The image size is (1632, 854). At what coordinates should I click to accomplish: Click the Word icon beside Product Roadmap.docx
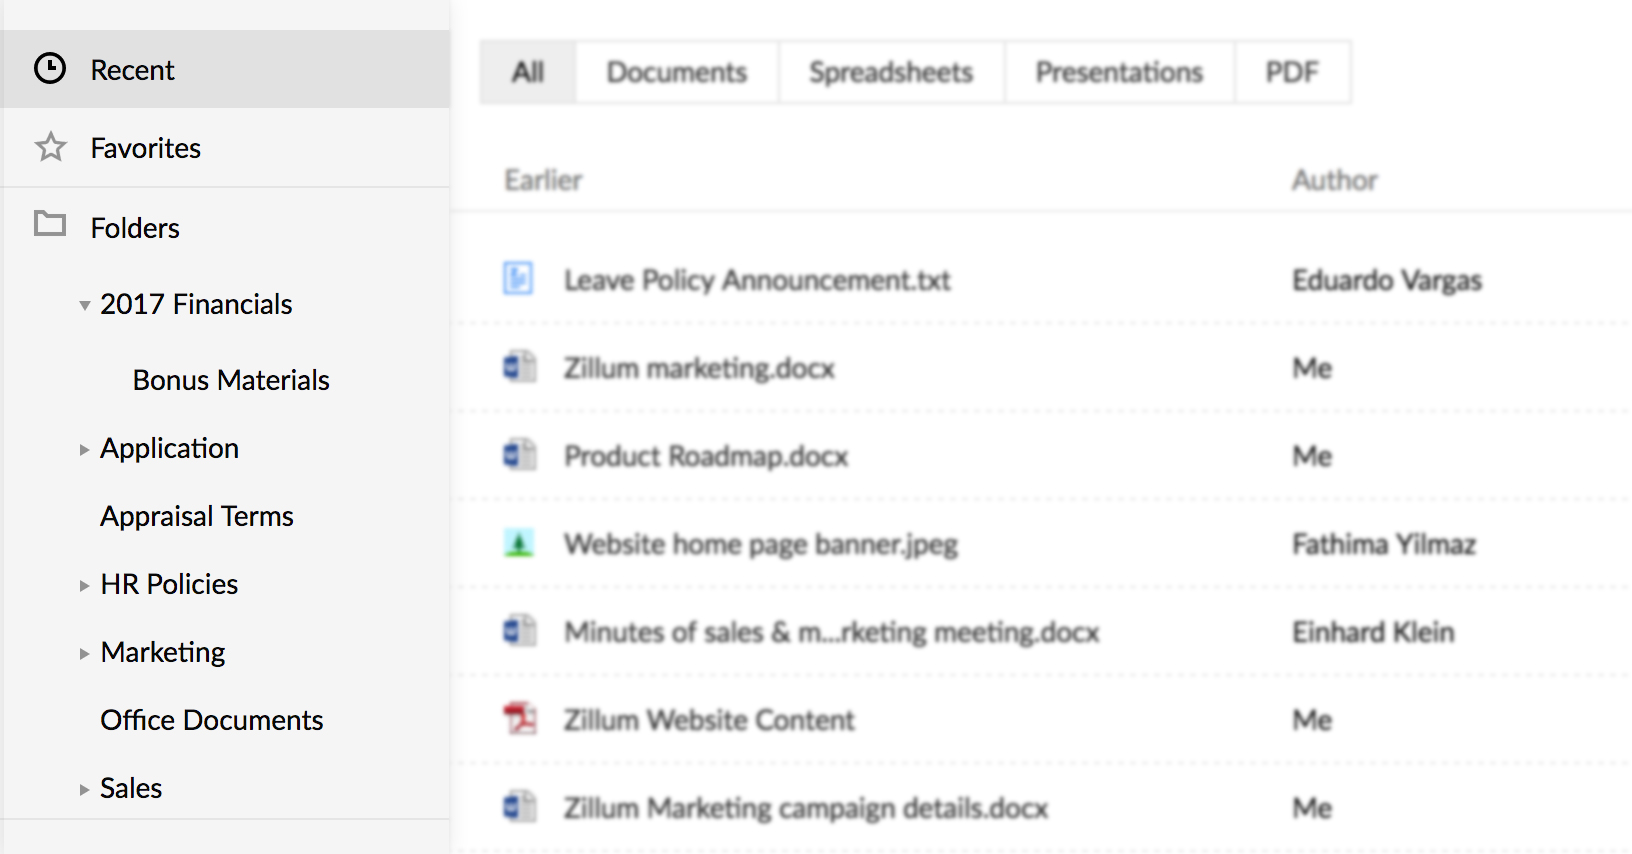(519, 456)
